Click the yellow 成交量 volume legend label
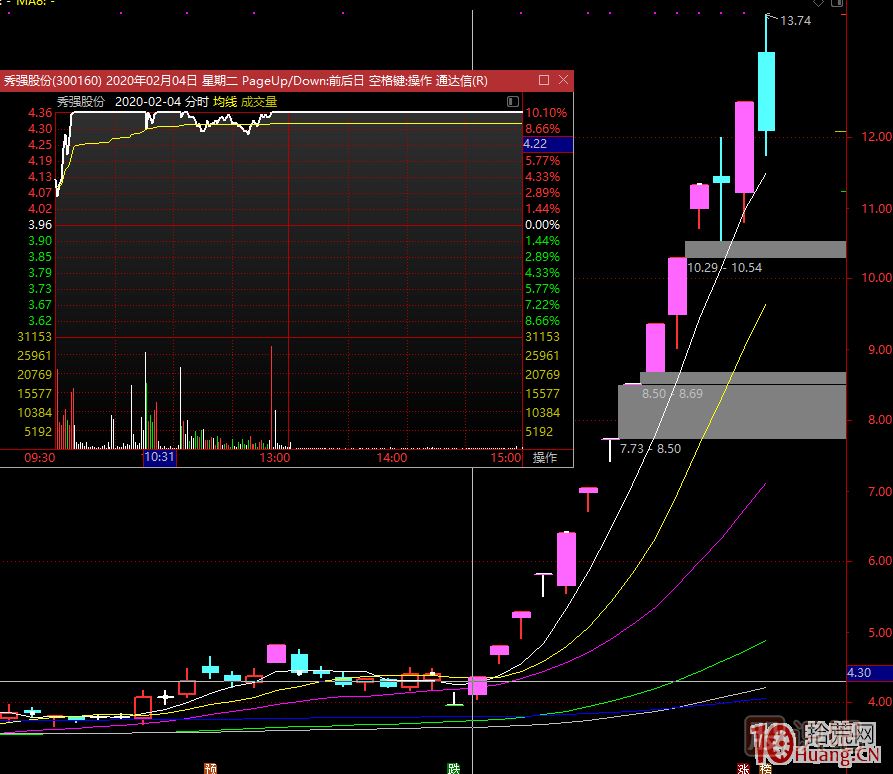The height and width of the screenshot is (774, 893). click(259, 102)
